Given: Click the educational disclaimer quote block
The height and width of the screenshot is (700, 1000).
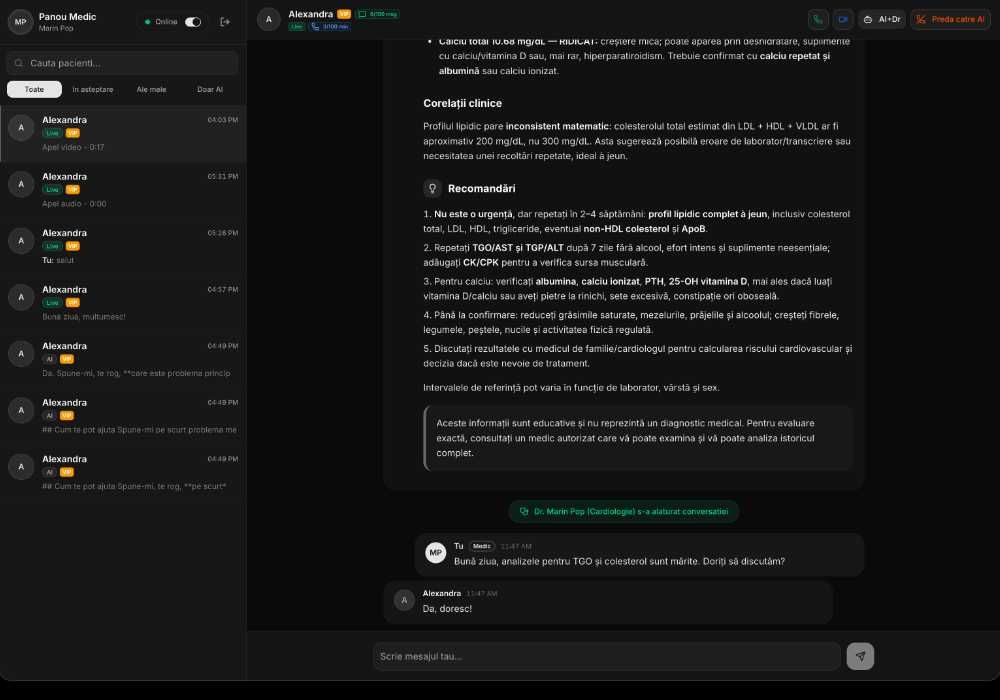Looking at the screenshot, I should pyautogui.click(x=638, y=438).
